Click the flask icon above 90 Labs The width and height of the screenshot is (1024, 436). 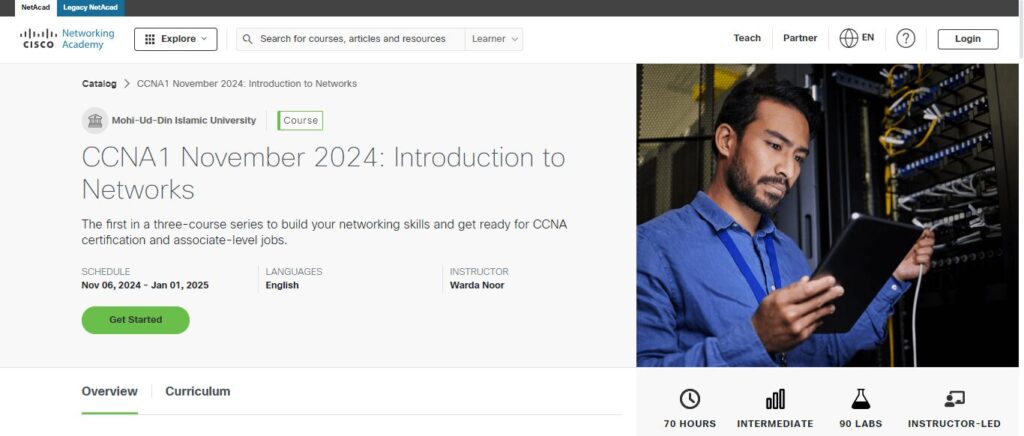click(860, 399)
